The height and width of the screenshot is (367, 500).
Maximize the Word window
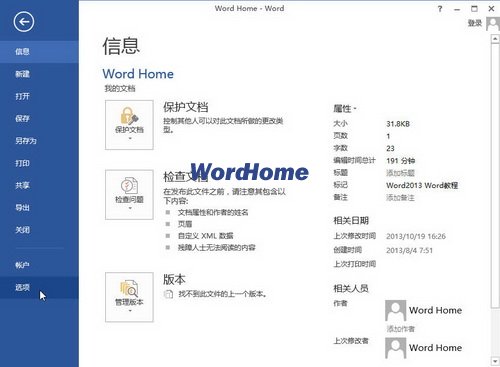[474, 9]
